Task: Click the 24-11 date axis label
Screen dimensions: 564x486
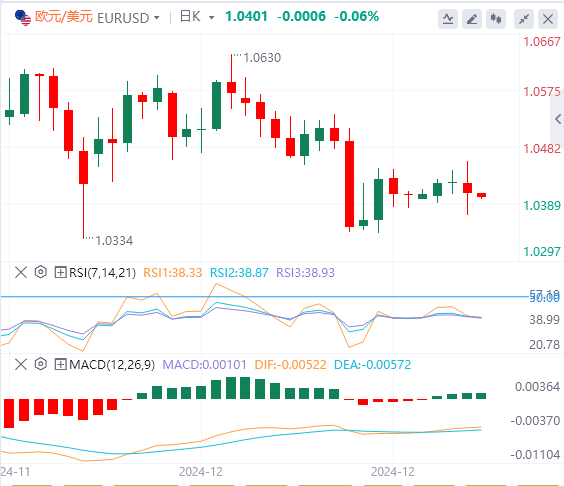Action: [15, 472]
